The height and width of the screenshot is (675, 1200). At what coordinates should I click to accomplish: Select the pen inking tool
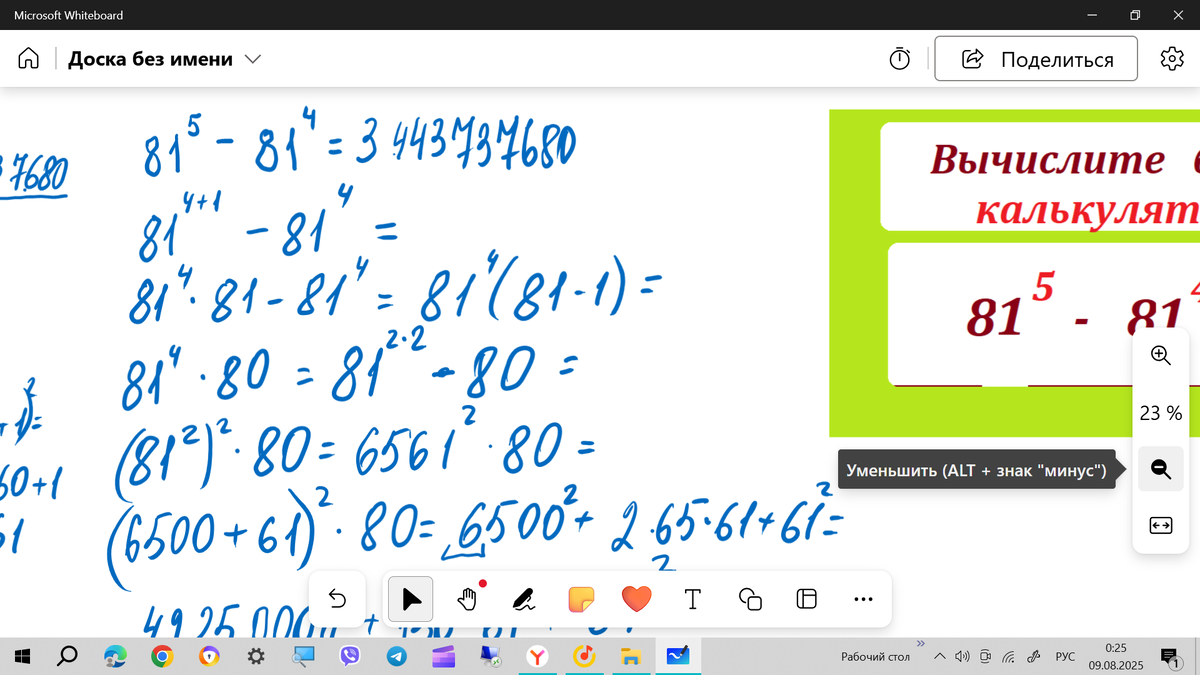click(x=523, y=599)
